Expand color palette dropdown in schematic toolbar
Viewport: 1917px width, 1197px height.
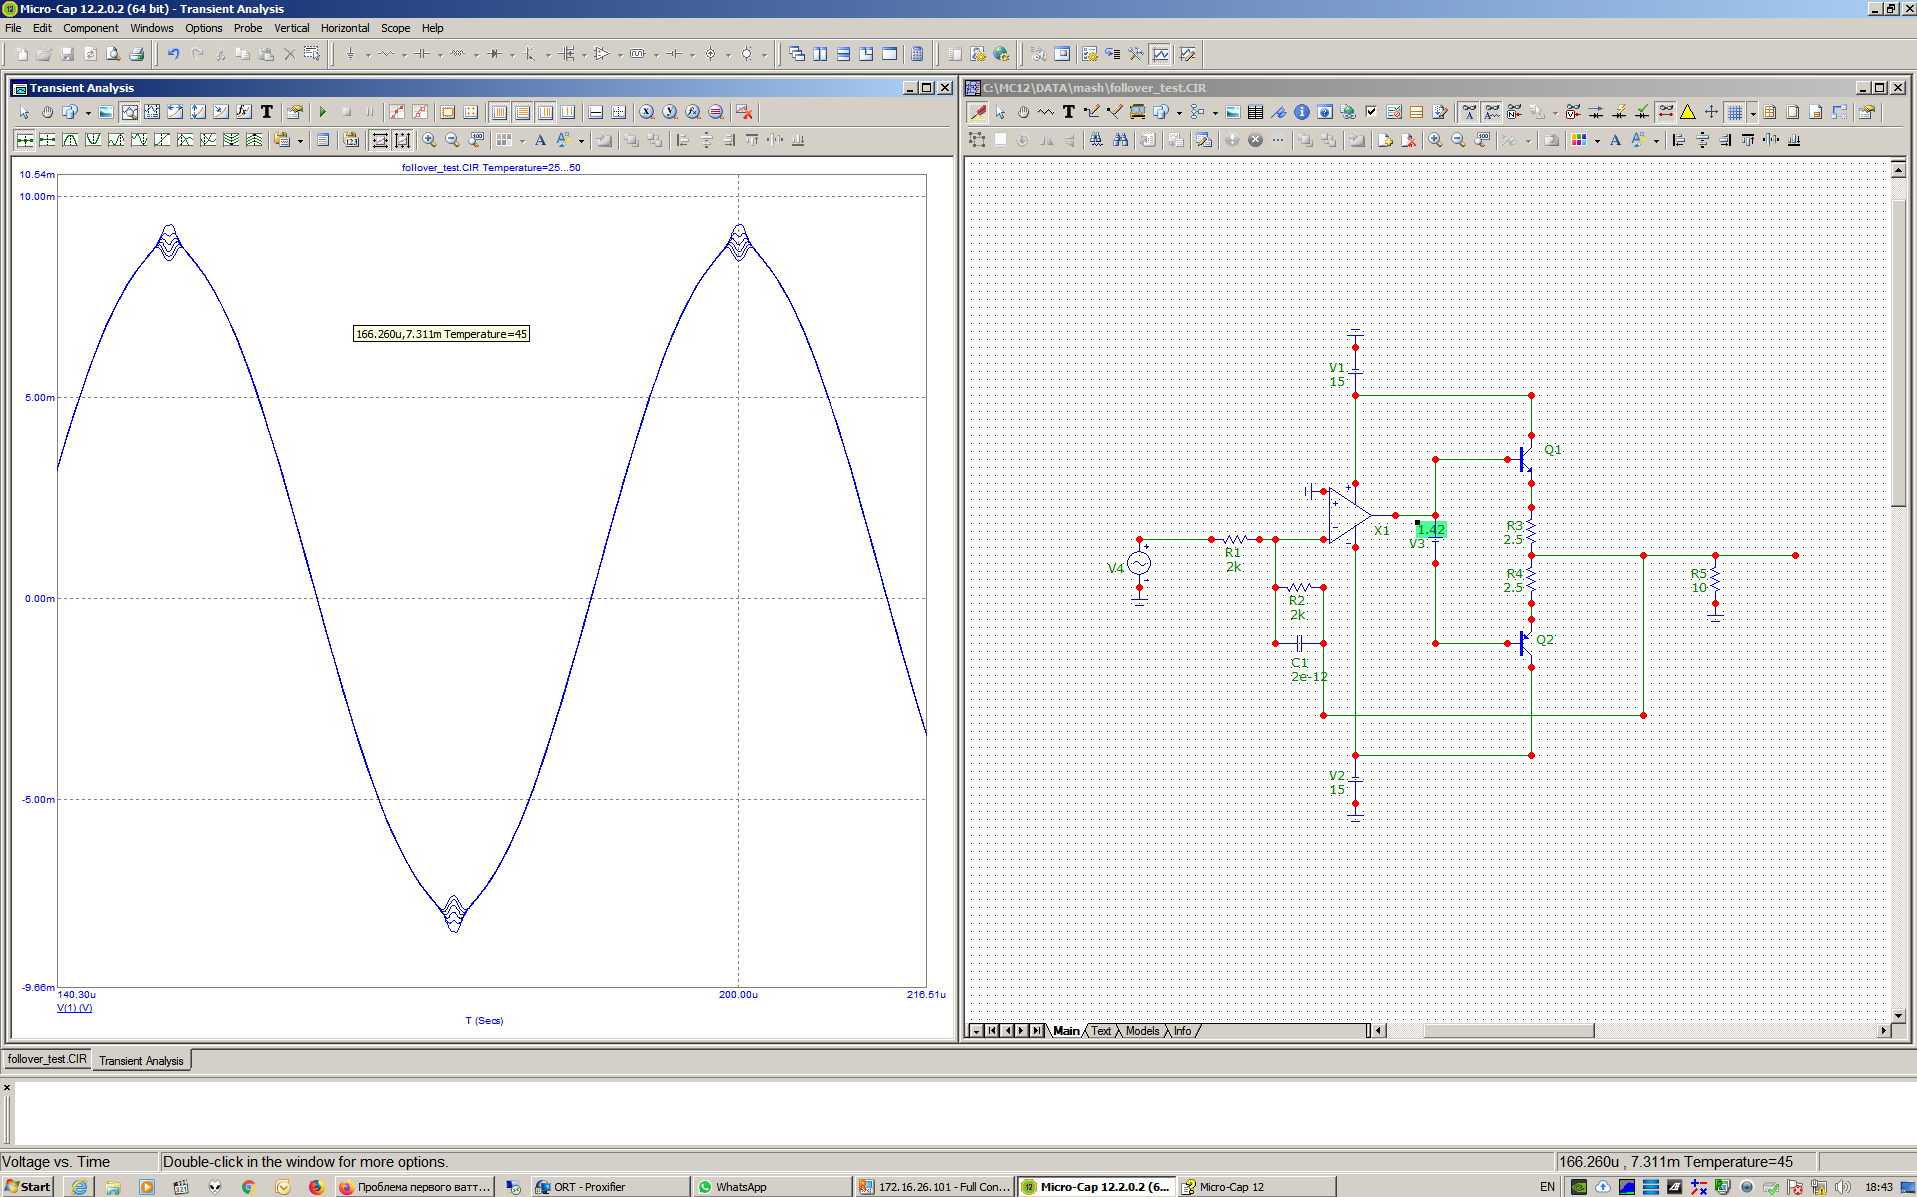(x=1597, y=141)
